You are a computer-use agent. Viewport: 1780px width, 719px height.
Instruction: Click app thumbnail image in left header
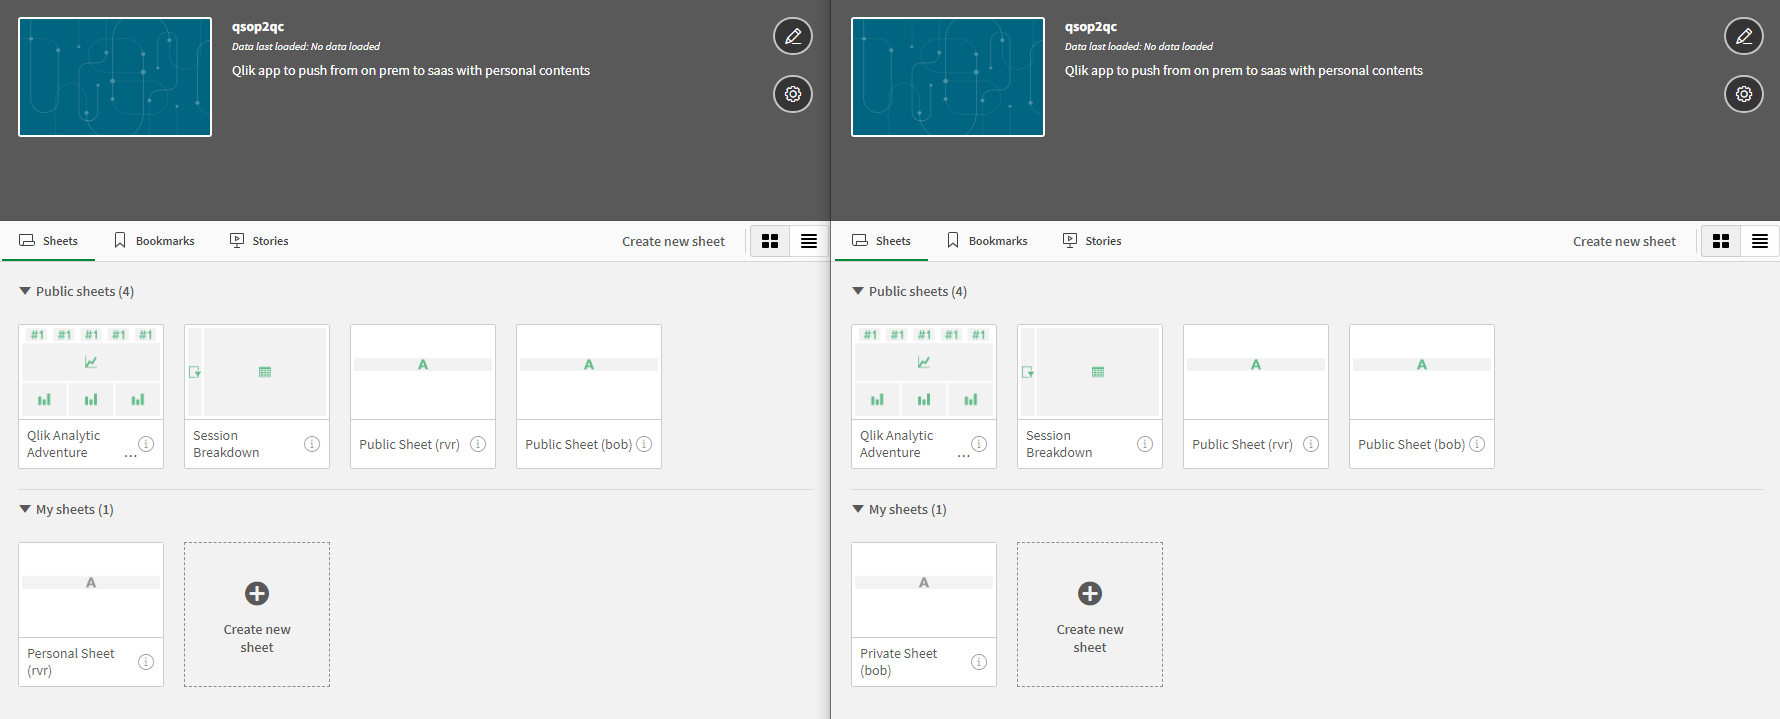click(115, 77)
